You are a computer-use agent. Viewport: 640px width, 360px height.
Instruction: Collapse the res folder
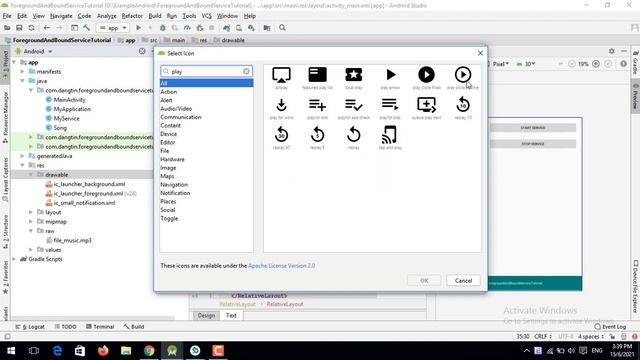point(22,165)
